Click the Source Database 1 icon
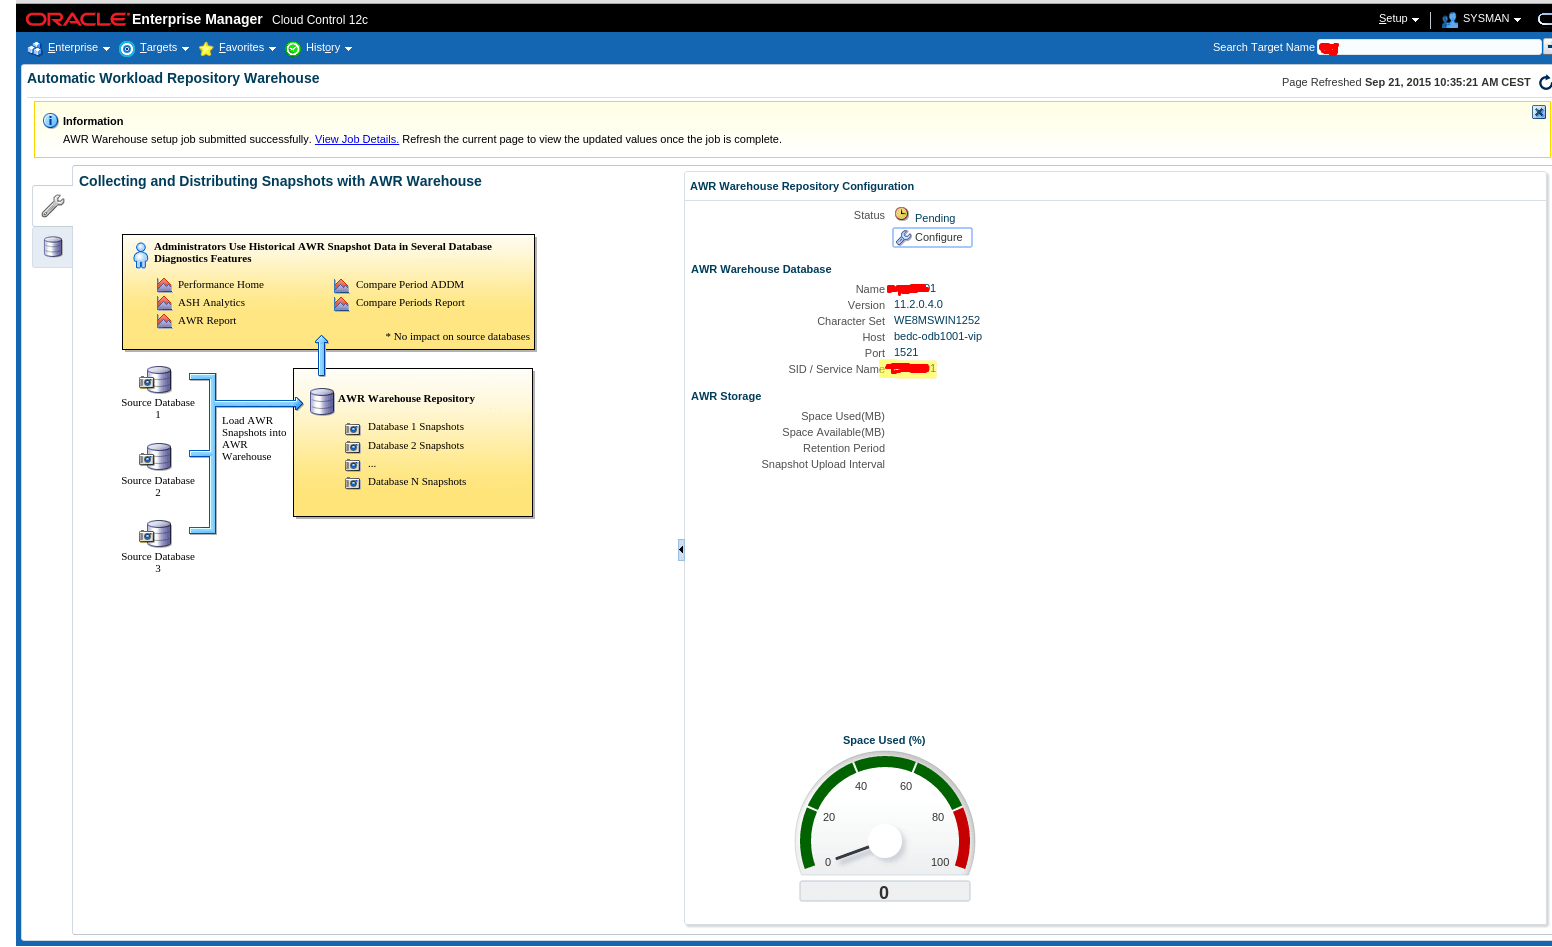This screenshot has height=947, width=1552. [156, 380]
